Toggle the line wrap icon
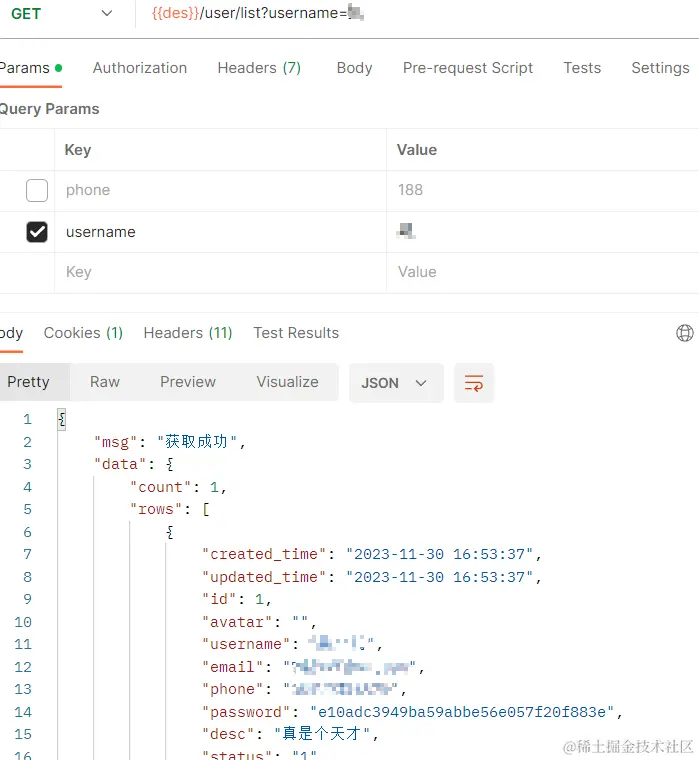 coord(474,383)
